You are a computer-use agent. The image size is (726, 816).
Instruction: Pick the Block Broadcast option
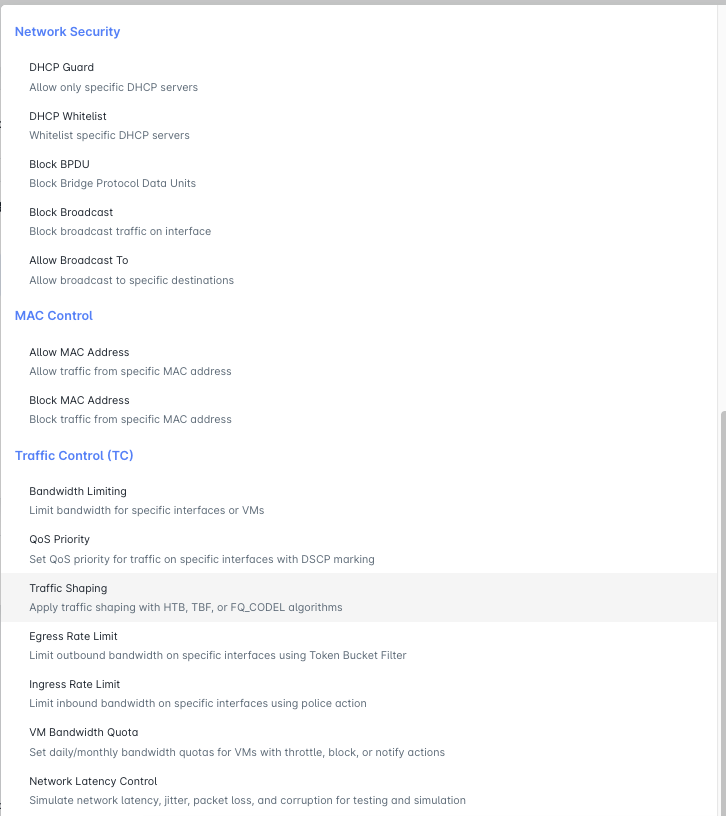tap(71, 212)
